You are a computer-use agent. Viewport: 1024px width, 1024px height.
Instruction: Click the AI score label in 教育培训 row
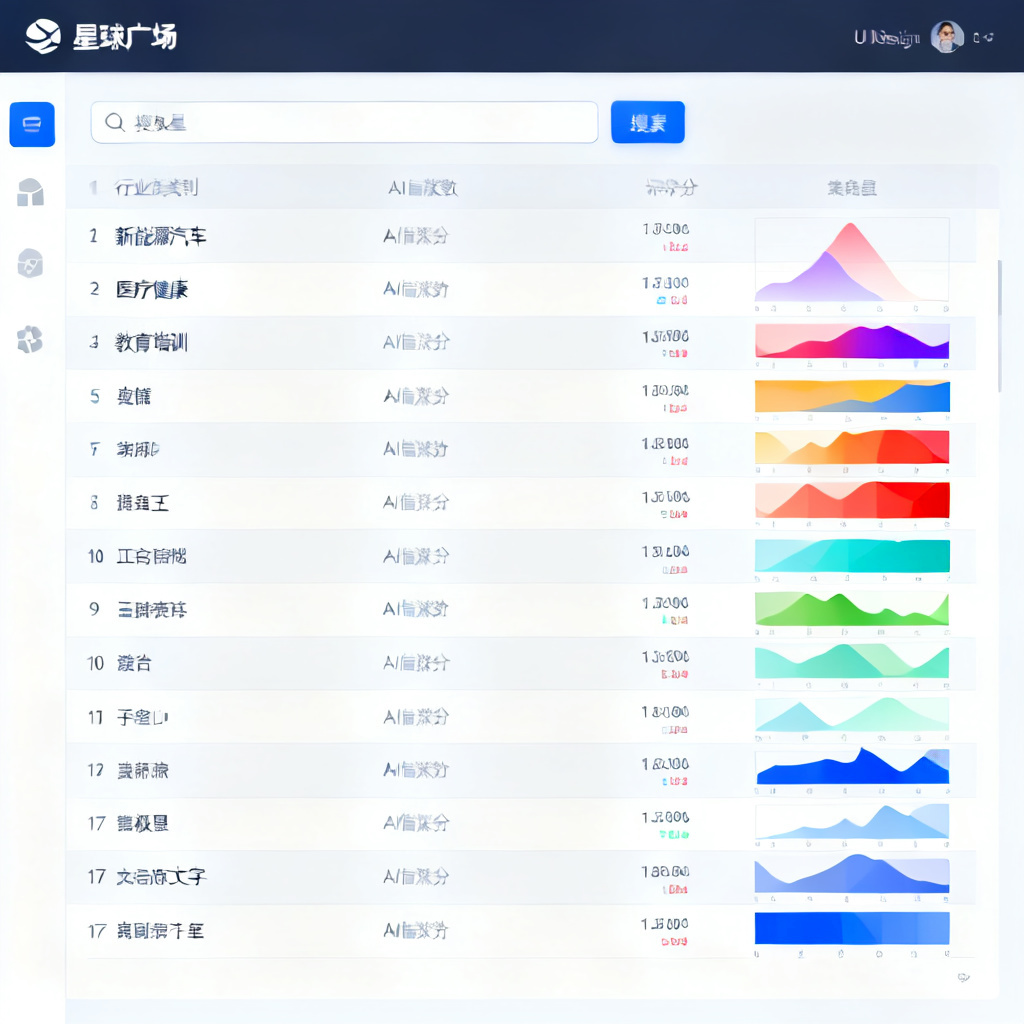416,342
